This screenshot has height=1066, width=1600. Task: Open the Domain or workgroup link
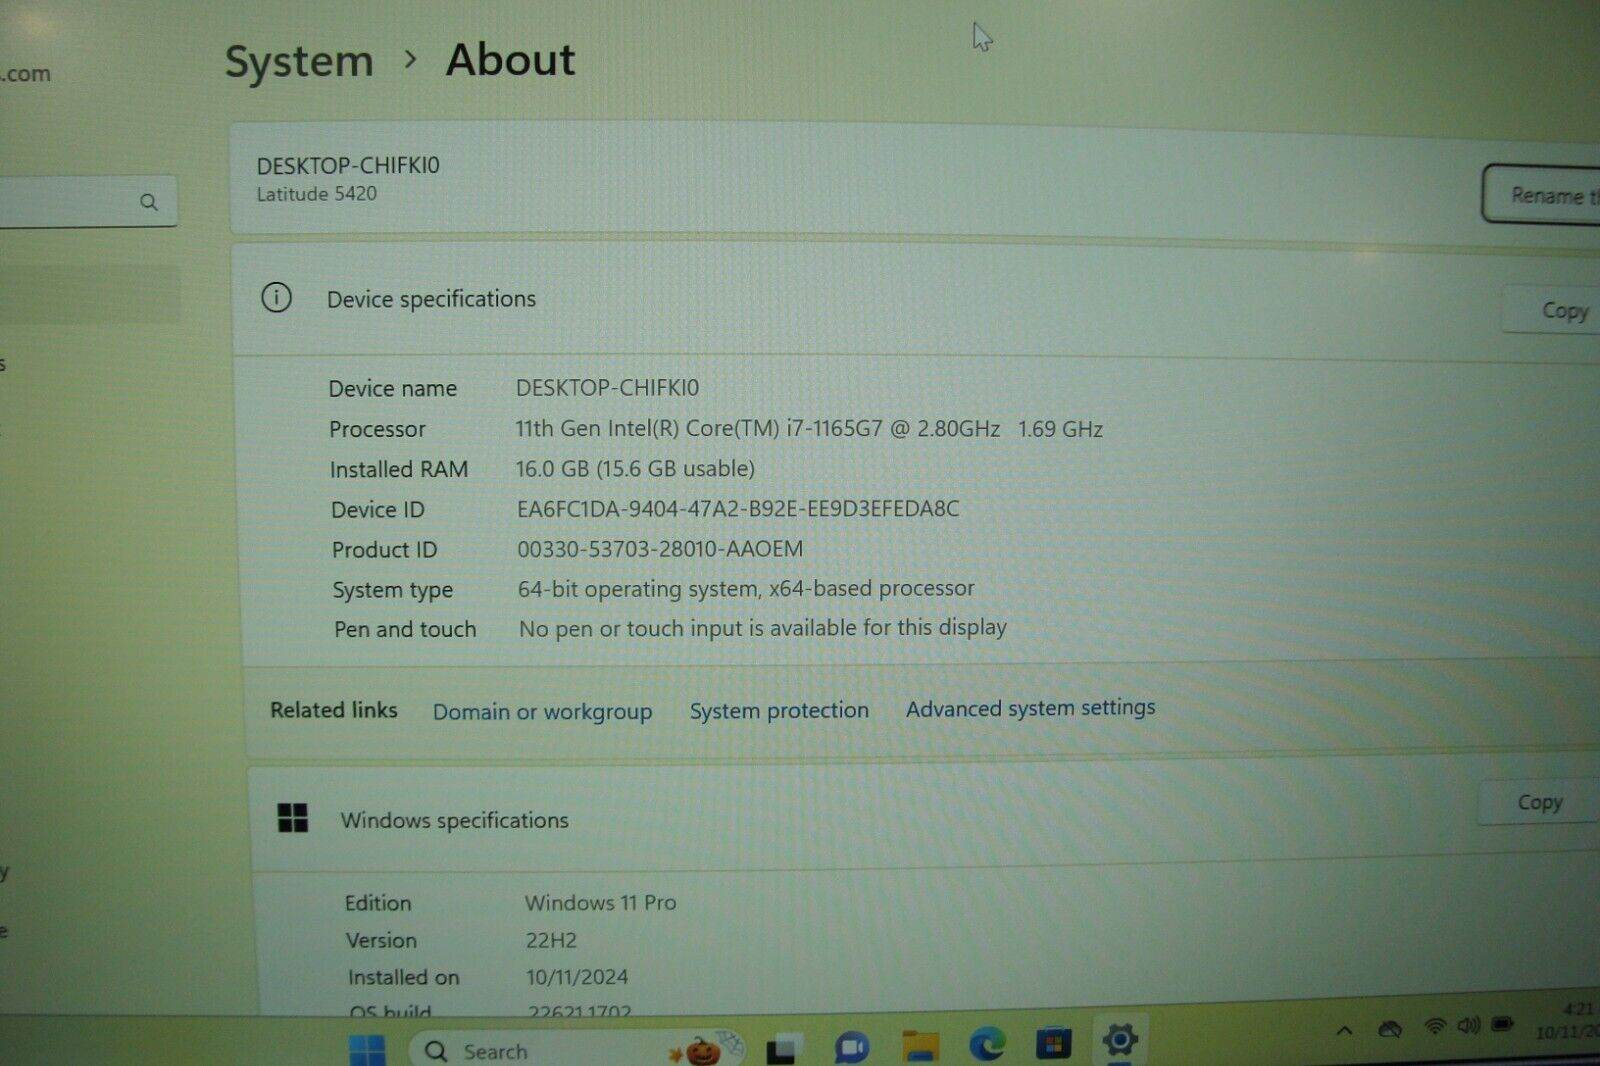(542, 711)
